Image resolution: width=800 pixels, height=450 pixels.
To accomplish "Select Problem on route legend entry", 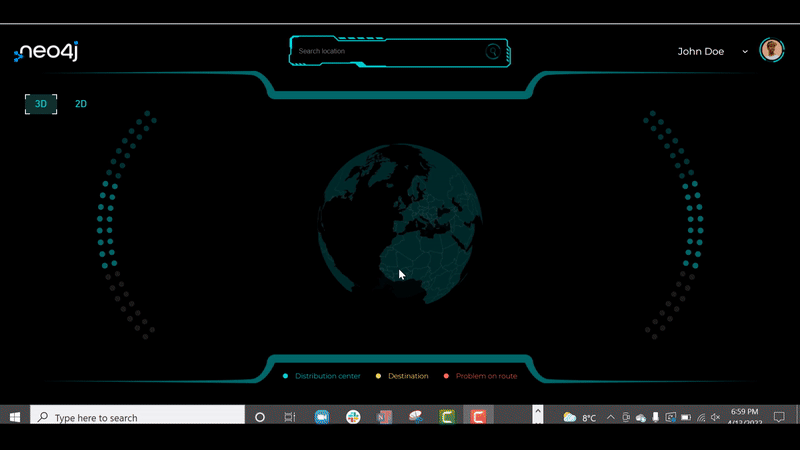I will [x=480, y=376].
